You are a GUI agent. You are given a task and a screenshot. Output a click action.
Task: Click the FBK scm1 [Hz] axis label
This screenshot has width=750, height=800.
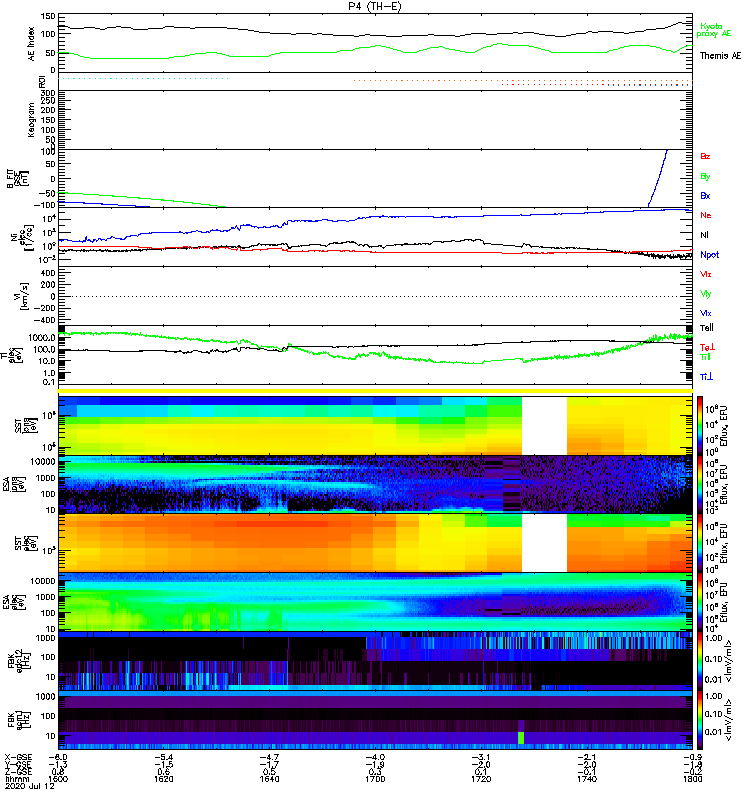point(19,719)
